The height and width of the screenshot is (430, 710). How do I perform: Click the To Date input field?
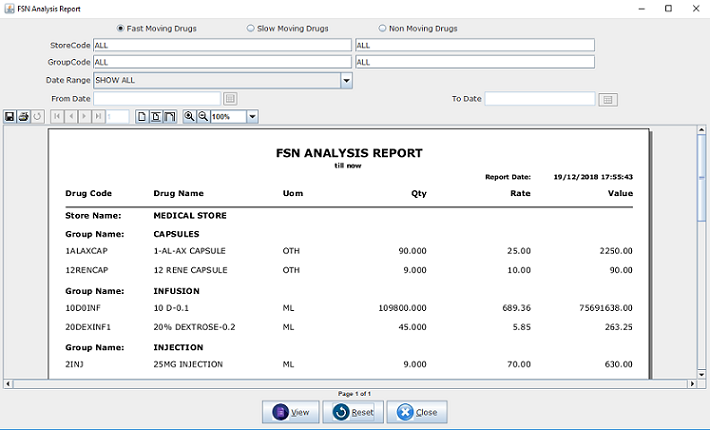point(540,99)
